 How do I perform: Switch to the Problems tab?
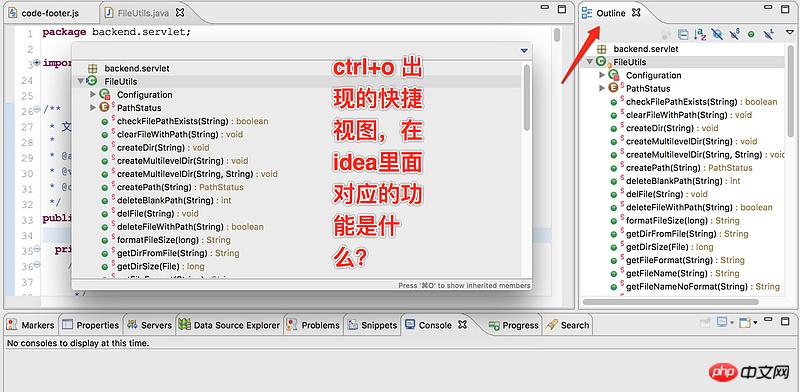point(313,325)
